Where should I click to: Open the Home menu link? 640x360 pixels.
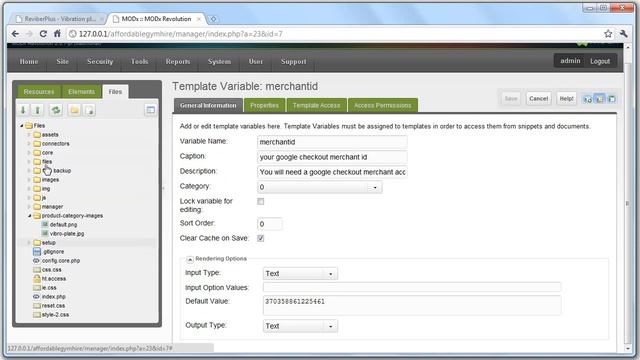(x=29, y=62)
